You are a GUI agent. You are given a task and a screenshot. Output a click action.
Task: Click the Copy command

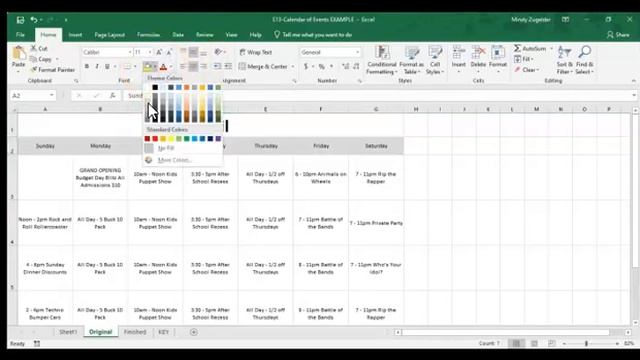(41, 59)
